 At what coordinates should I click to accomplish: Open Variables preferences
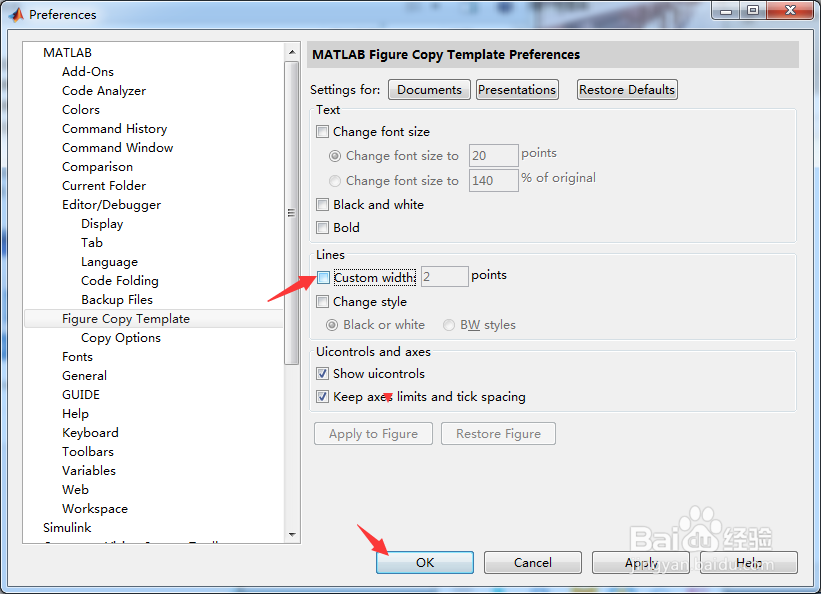(88, 470)
